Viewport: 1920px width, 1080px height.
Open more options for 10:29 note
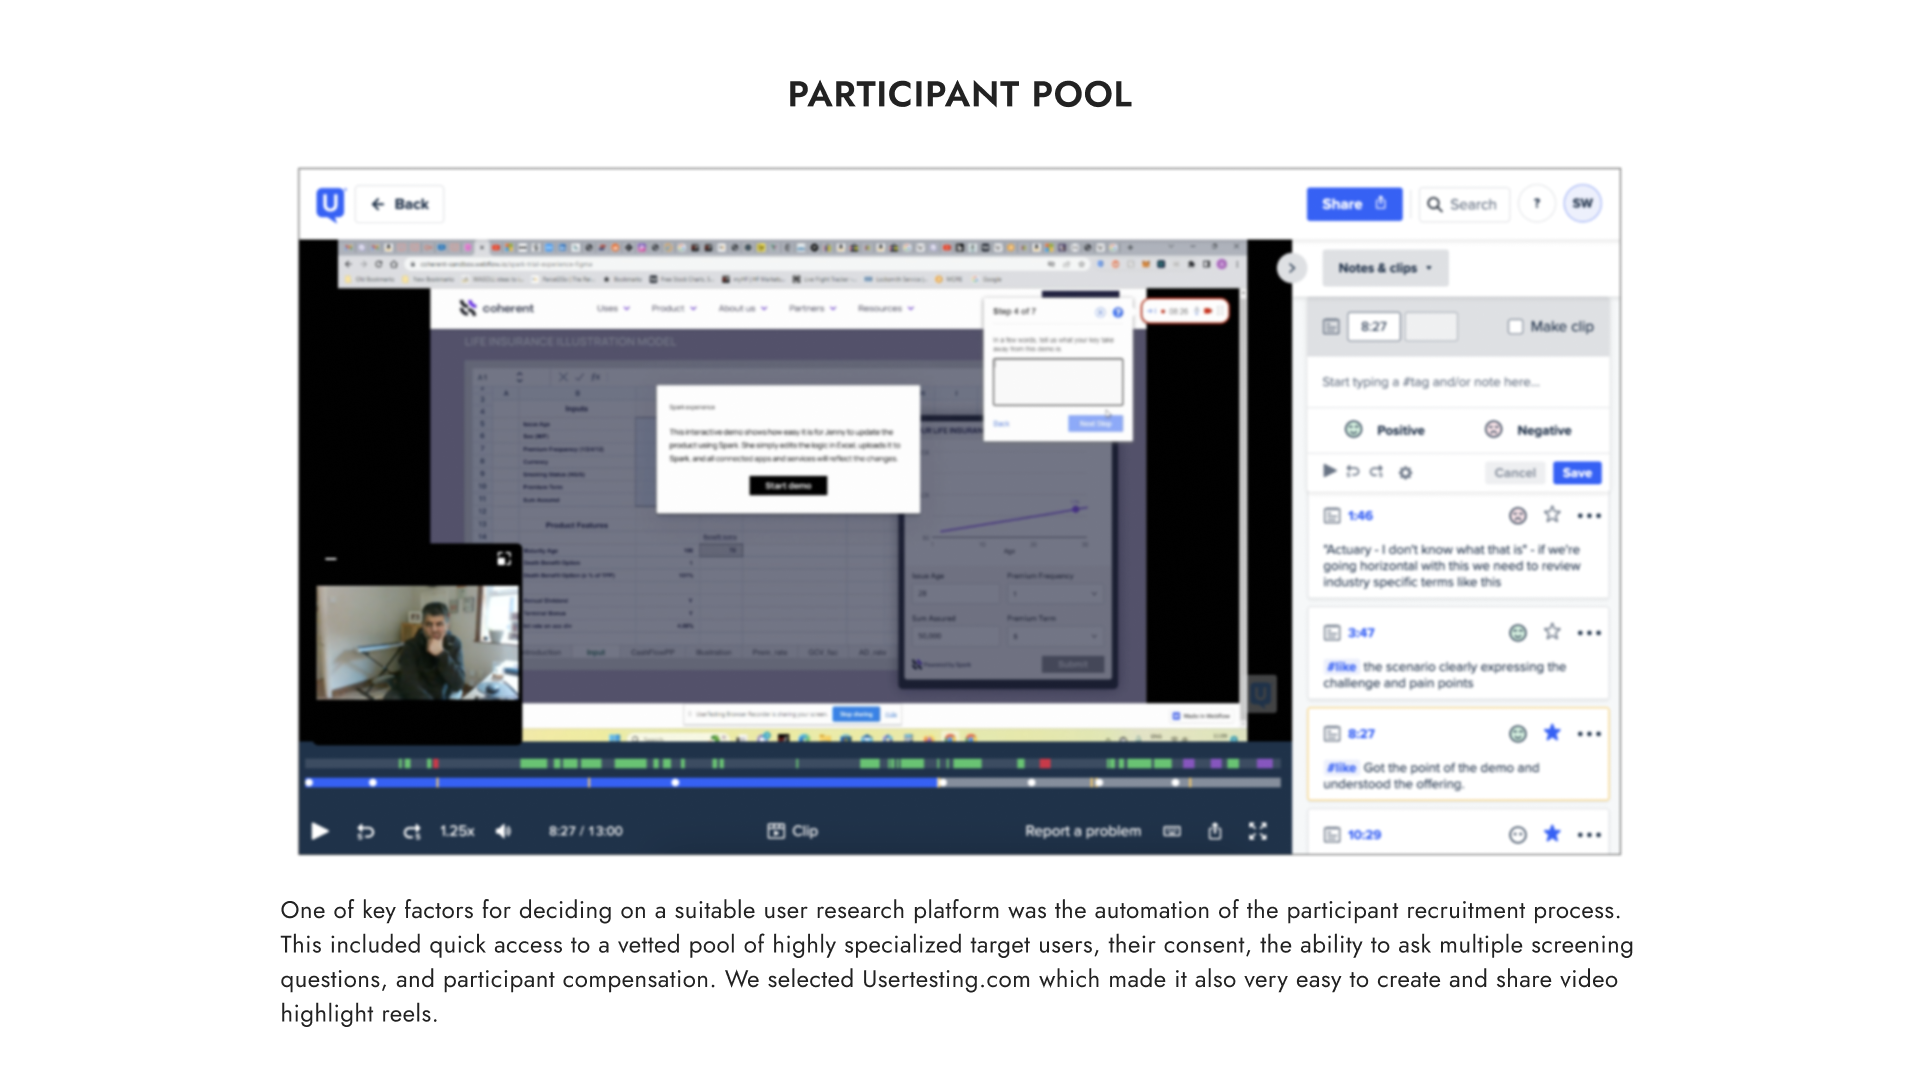tap(1589, 835)
